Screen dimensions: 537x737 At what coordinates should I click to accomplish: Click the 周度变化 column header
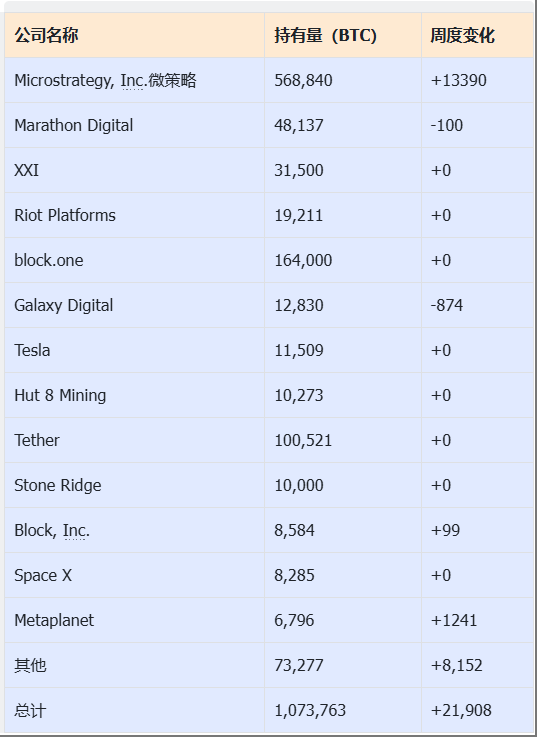tap(462, 35)
